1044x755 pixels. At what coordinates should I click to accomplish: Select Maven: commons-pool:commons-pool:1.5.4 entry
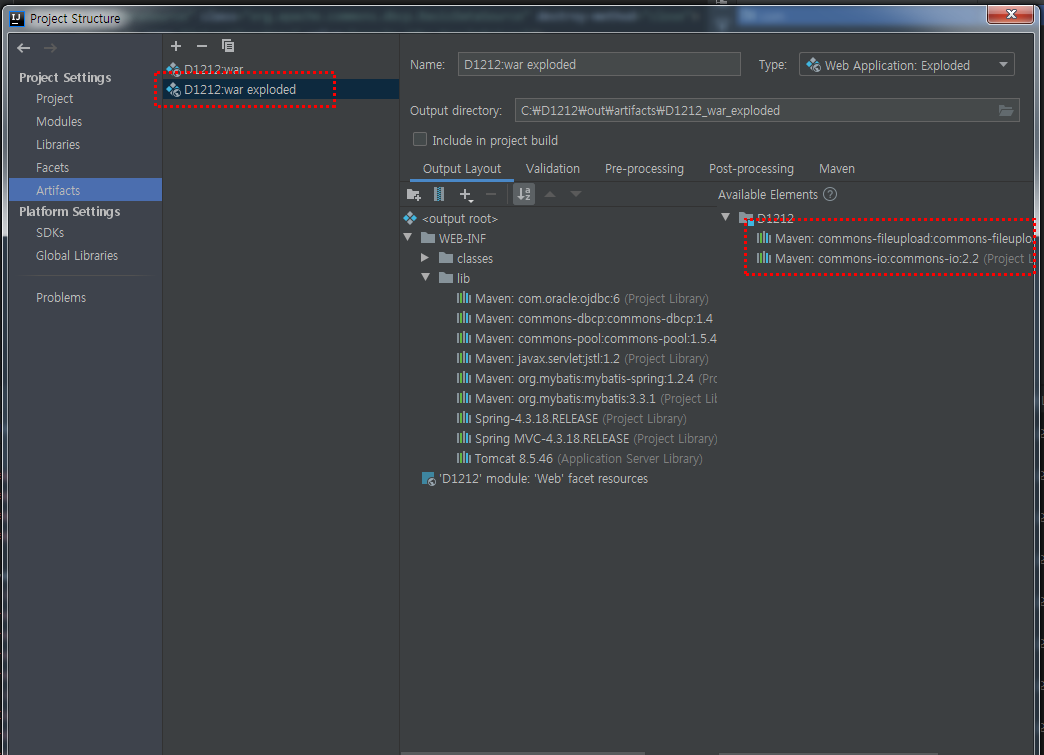click(586, 338)
